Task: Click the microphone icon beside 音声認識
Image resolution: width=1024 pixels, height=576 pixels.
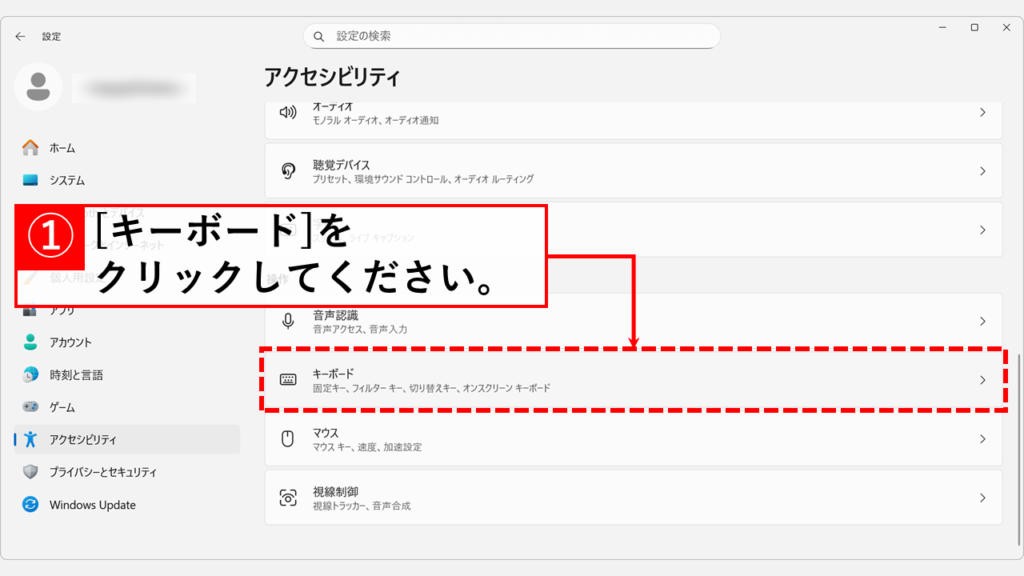Action: [288, 321]
